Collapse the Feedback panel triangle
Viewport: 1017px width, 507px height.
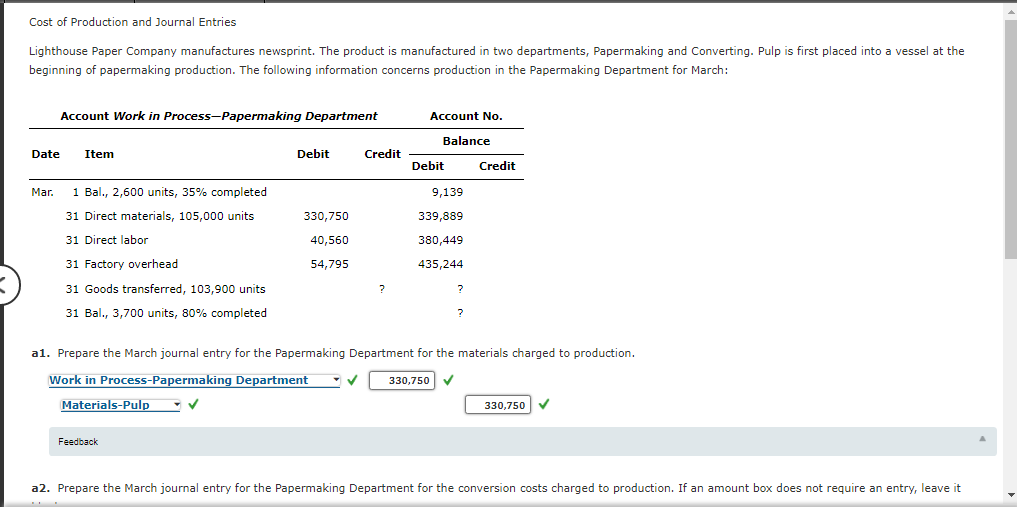click(982, 439)
